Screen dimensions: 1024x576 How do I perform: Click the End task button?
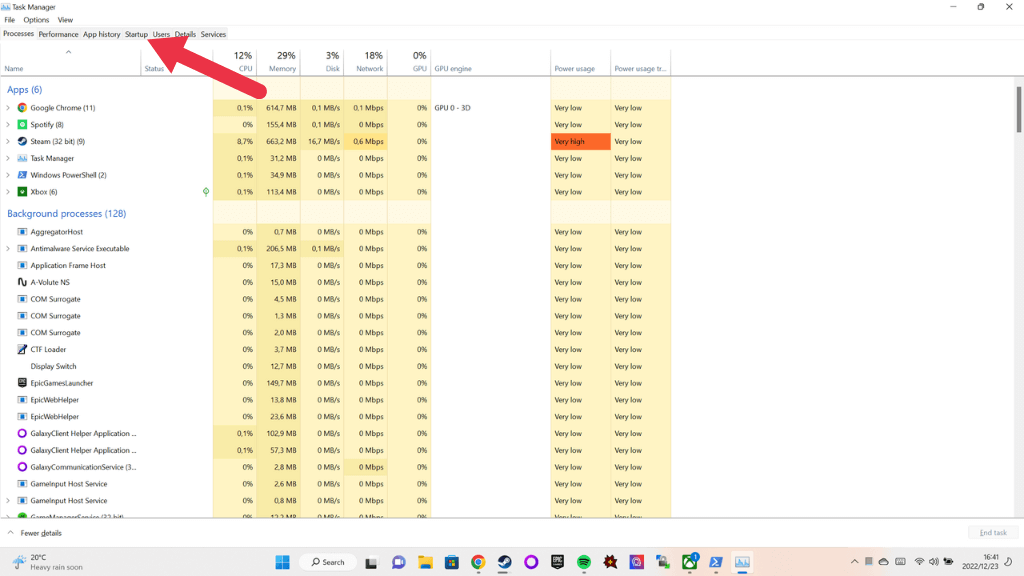(993, 533)
